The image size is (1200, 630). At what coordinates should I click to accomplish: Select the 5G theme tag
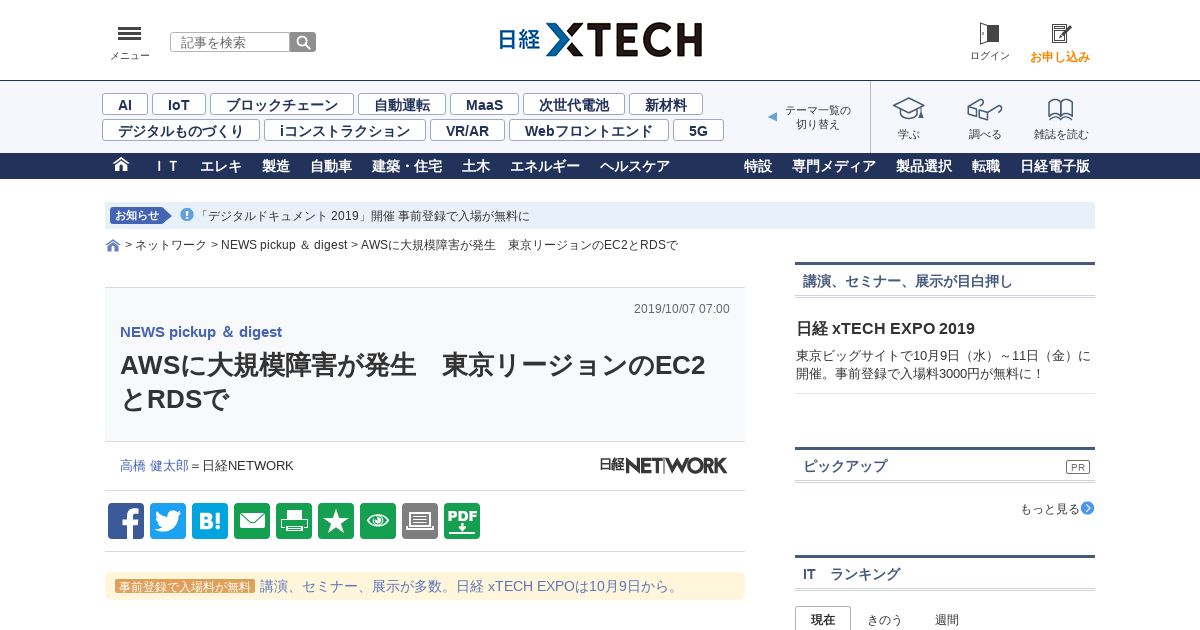coord(698,130)
